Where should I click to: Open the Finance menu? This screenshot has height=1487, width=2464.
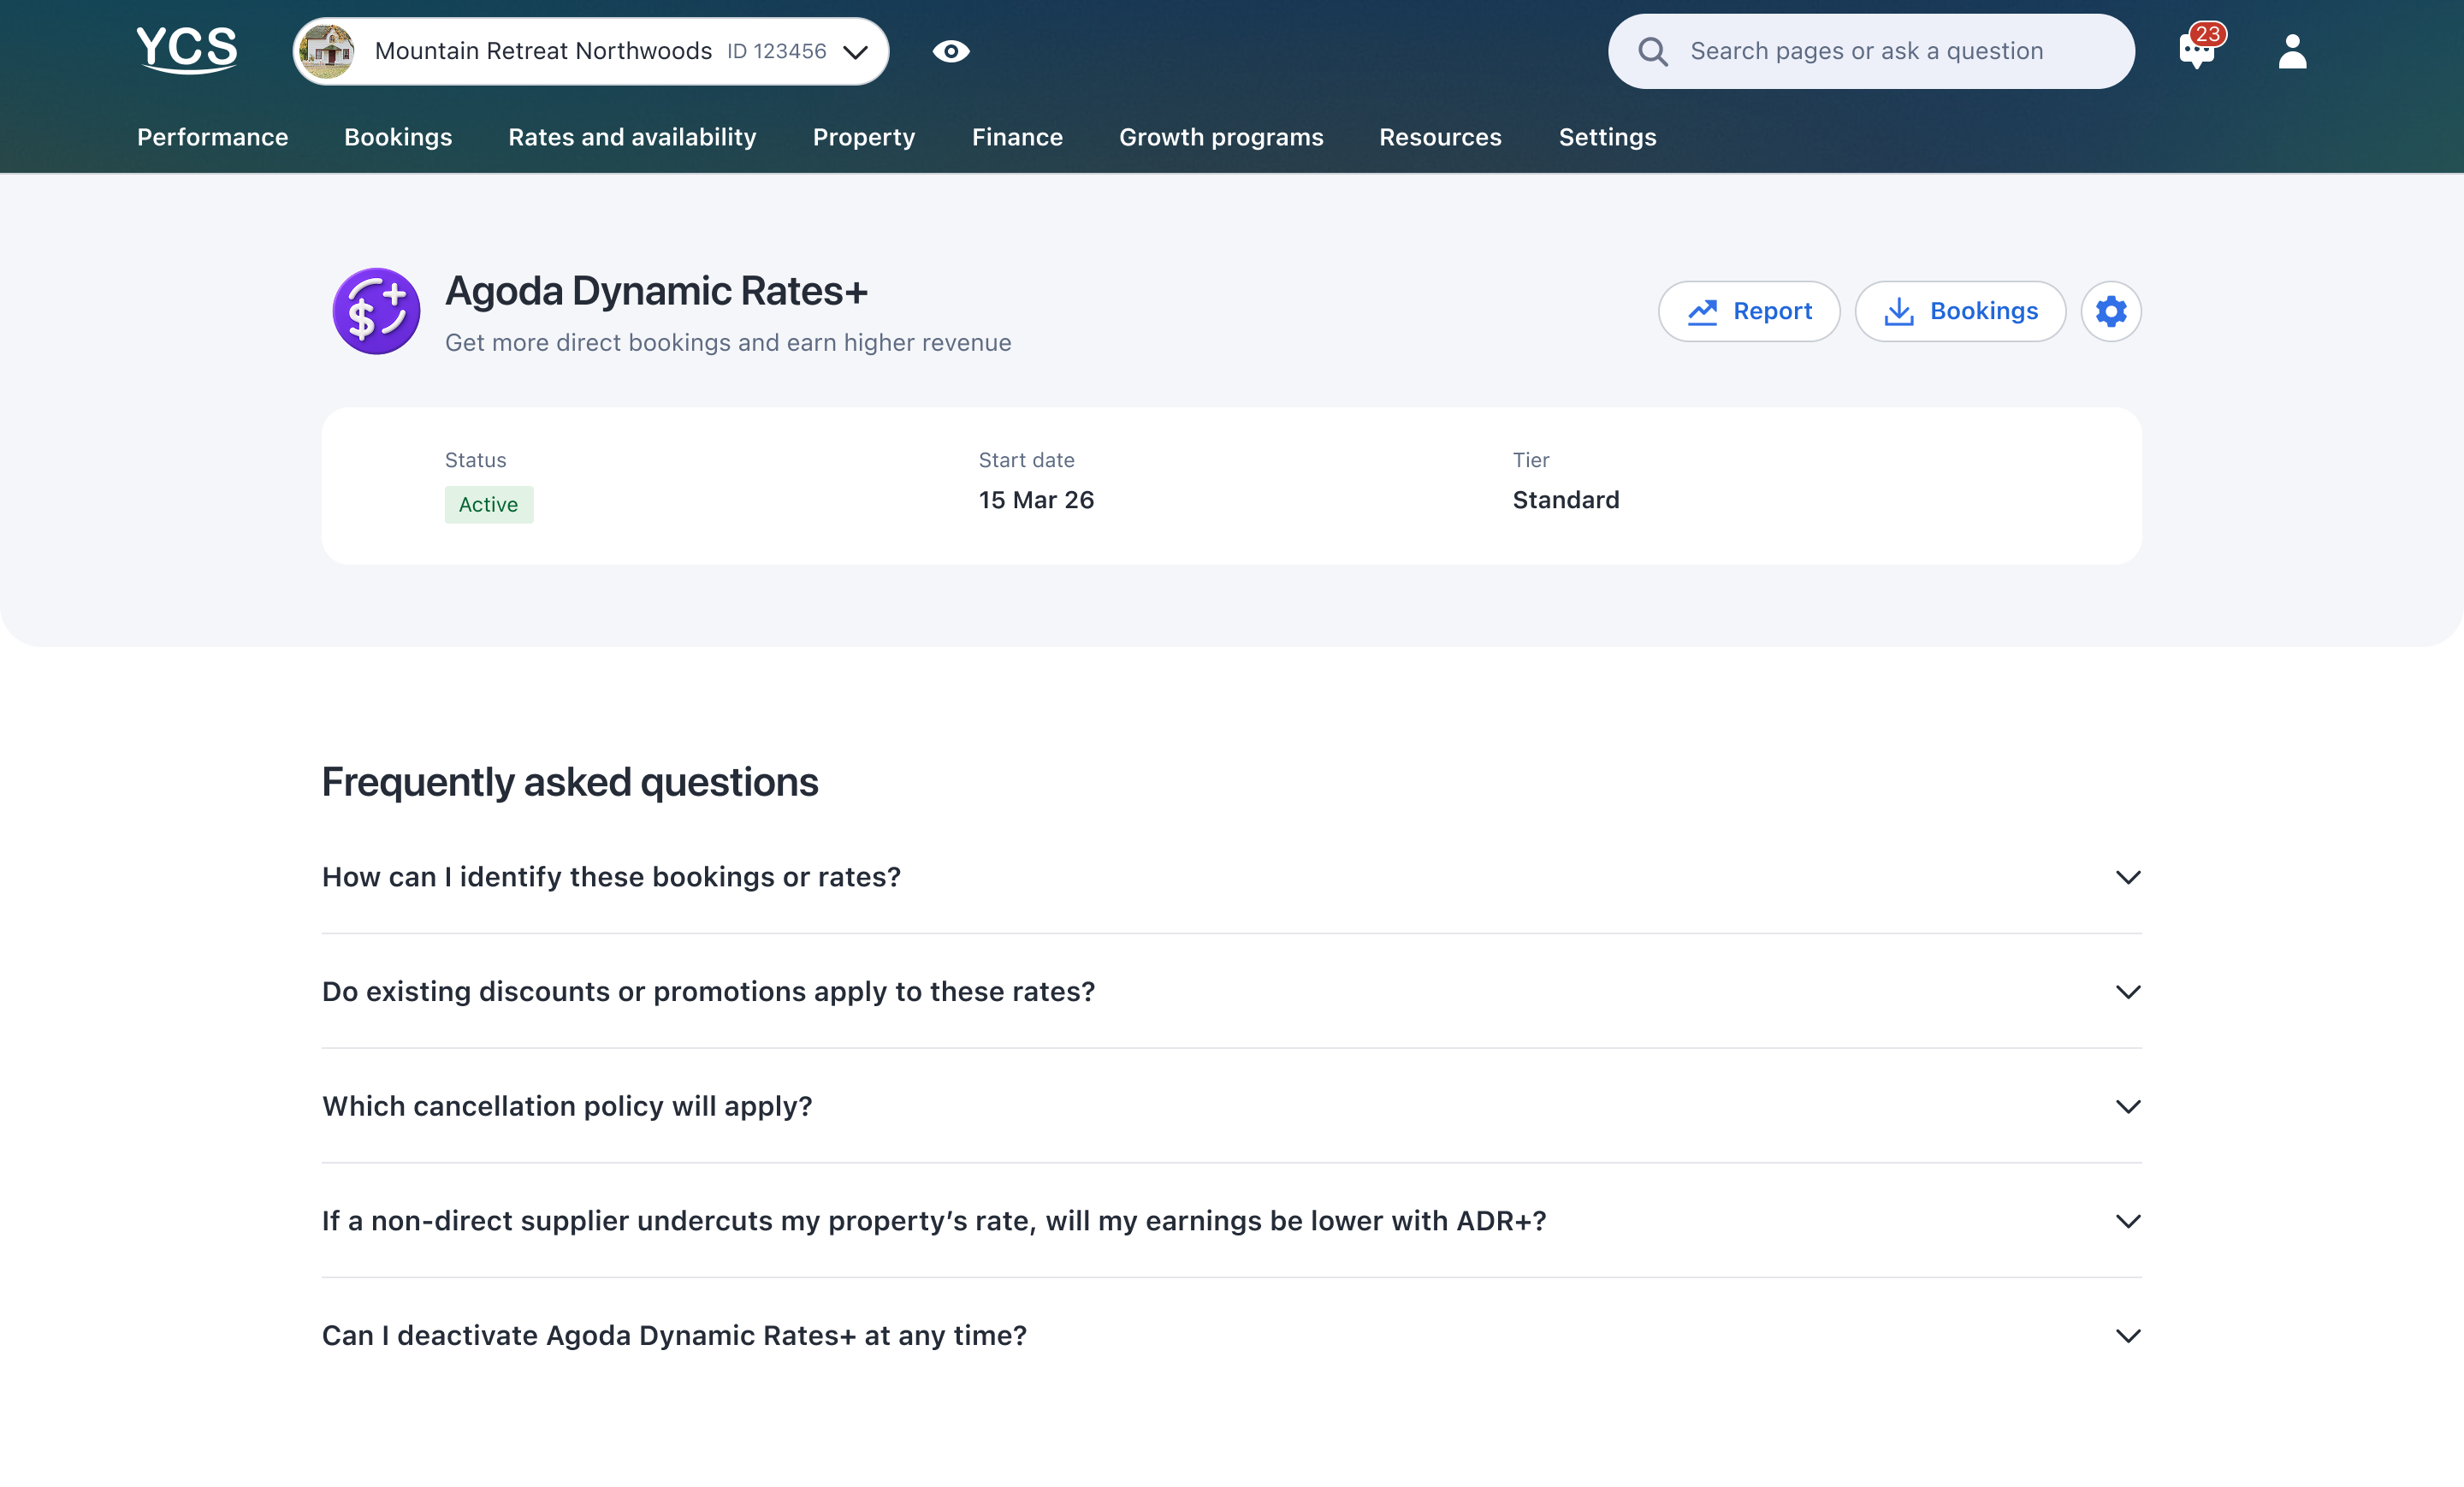click(x=1016, y=137)
